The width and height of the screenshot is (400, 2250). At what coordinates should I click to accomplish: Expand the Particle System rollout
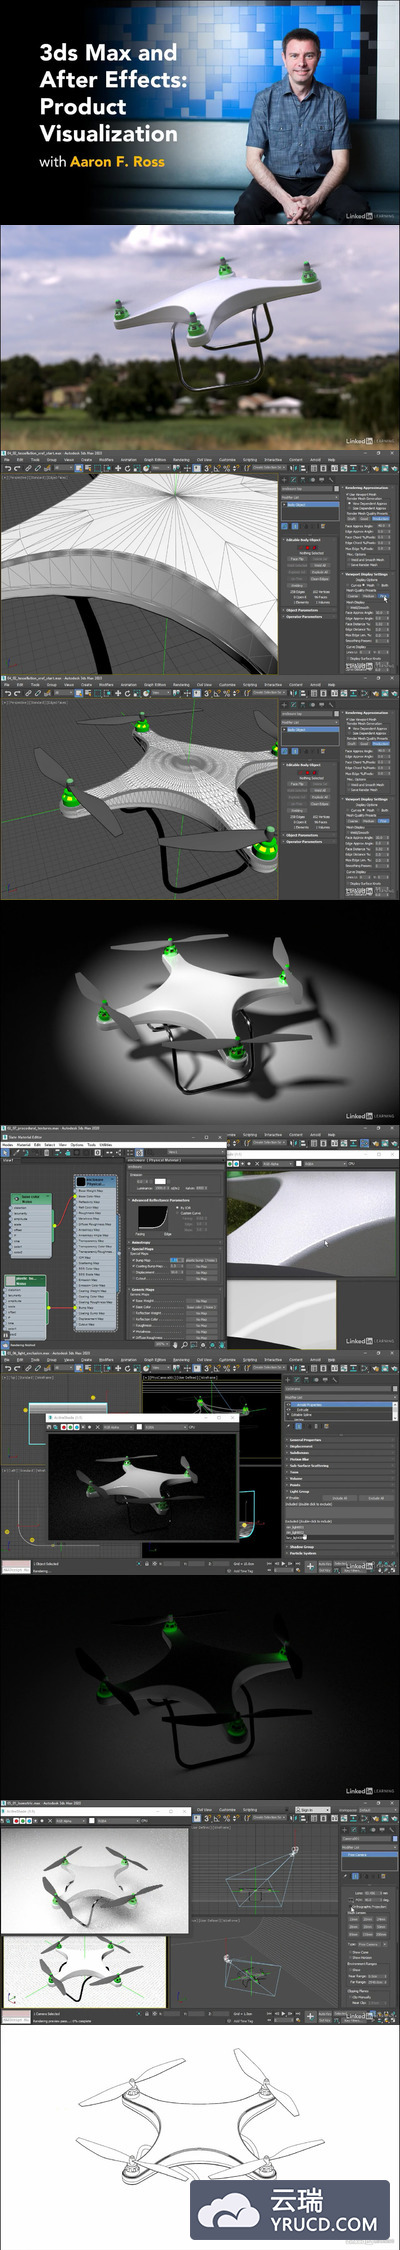point(339,1553)
